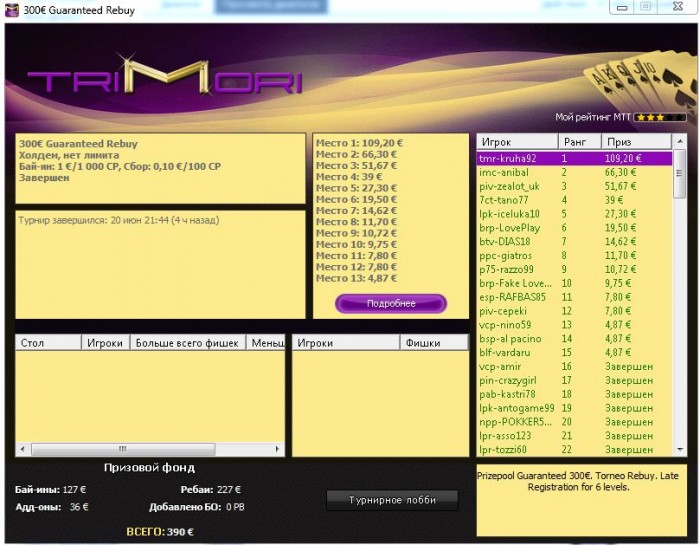Sort by Ранг column header
700x545 pixels.
coord(580,142)
